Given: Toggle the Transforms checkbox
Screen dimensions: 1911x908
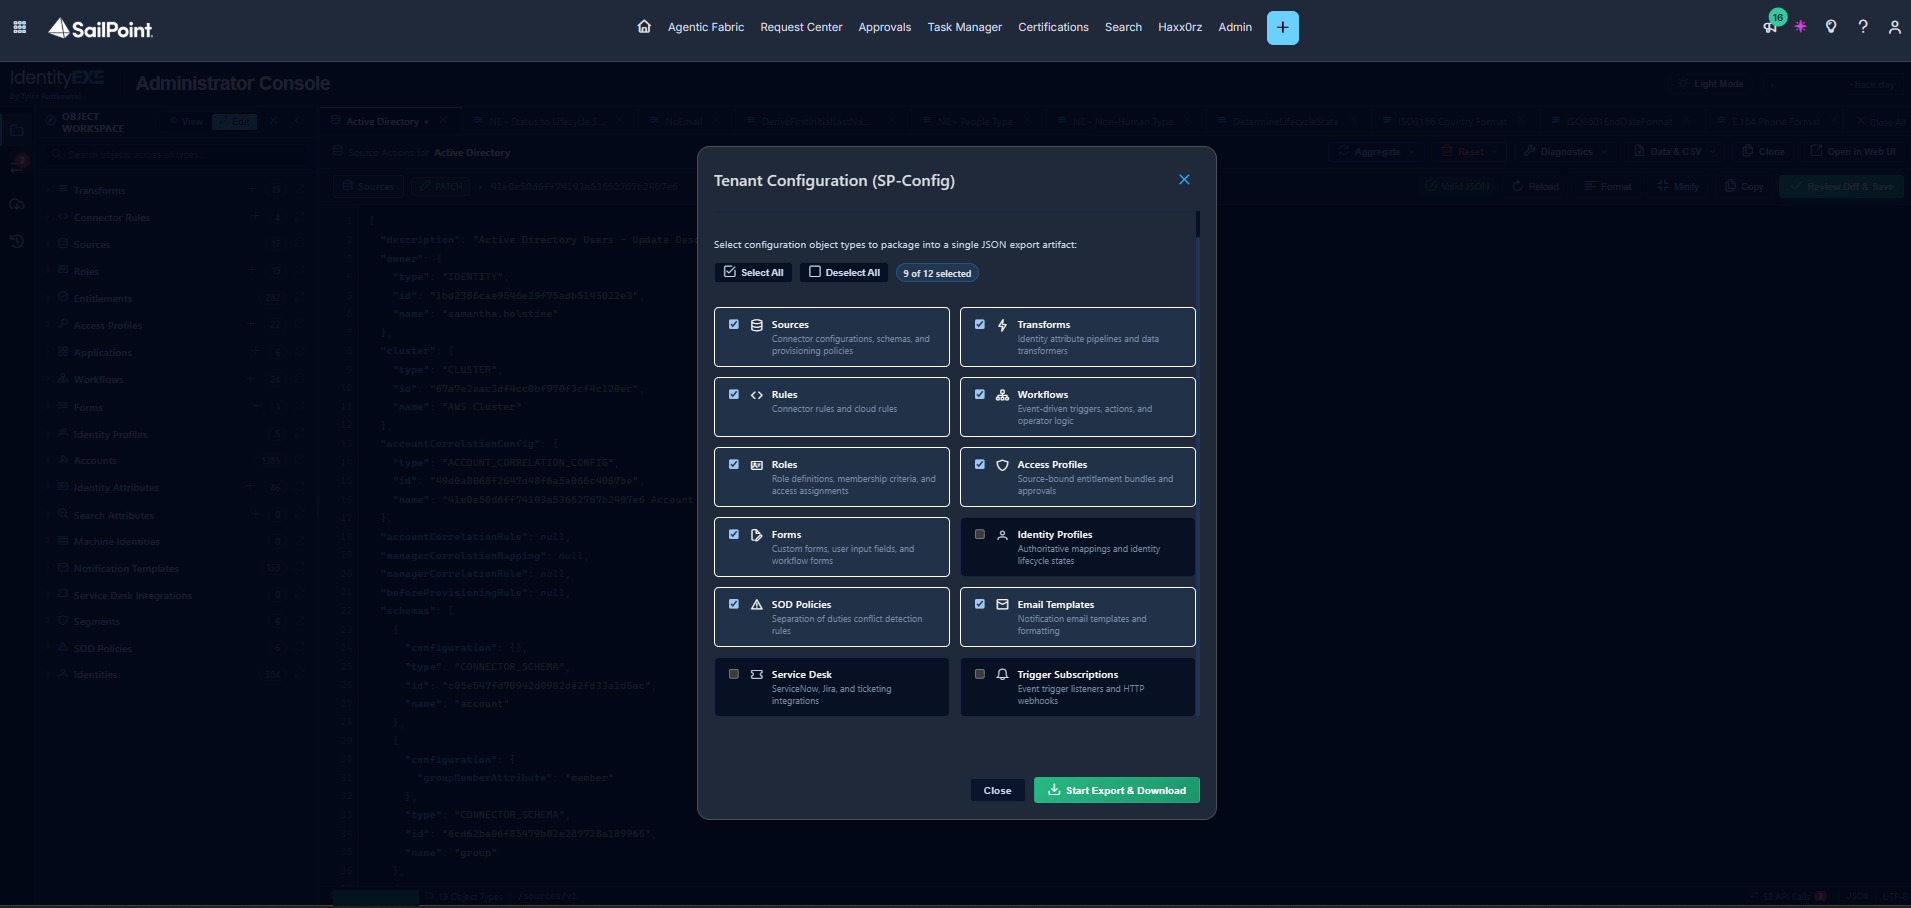Looking at the screenshot, I should [980, 325].
